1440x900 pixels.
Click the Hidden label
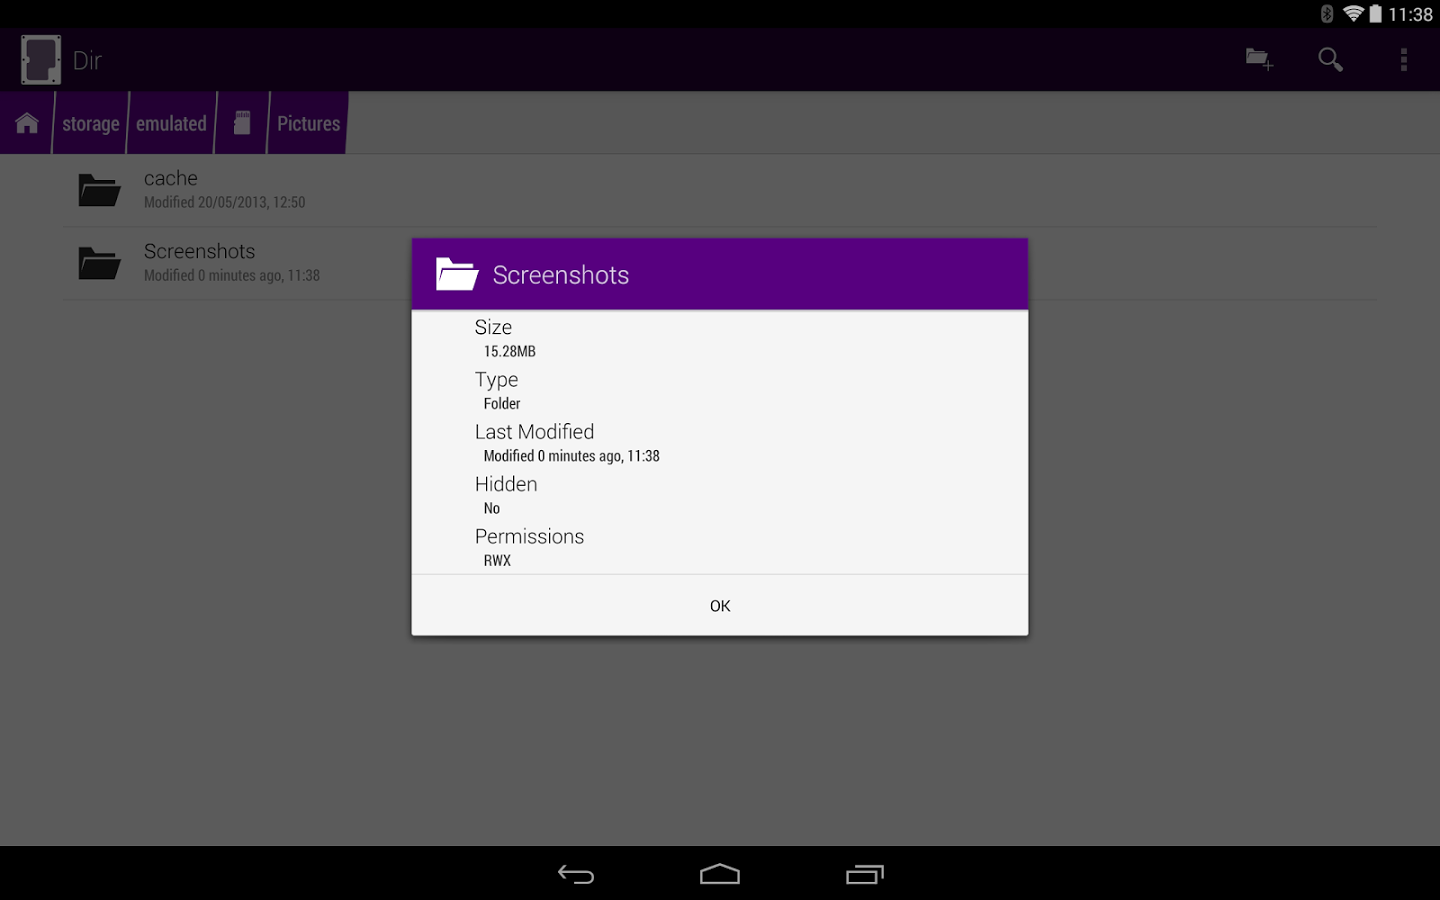(506, 484)
